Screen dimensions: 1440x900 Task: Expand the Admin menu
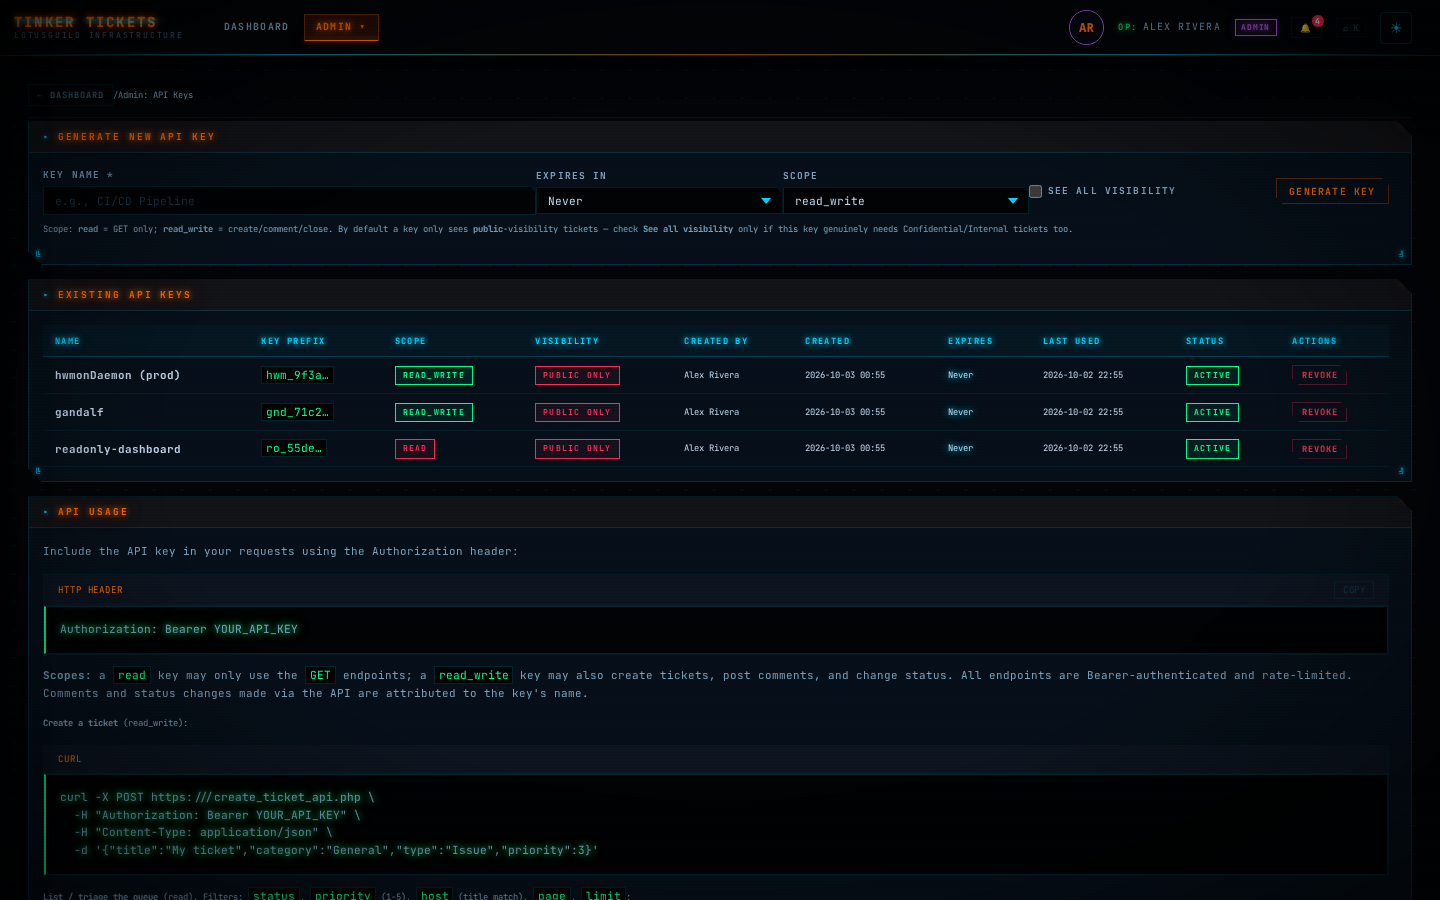click(341, 27)
